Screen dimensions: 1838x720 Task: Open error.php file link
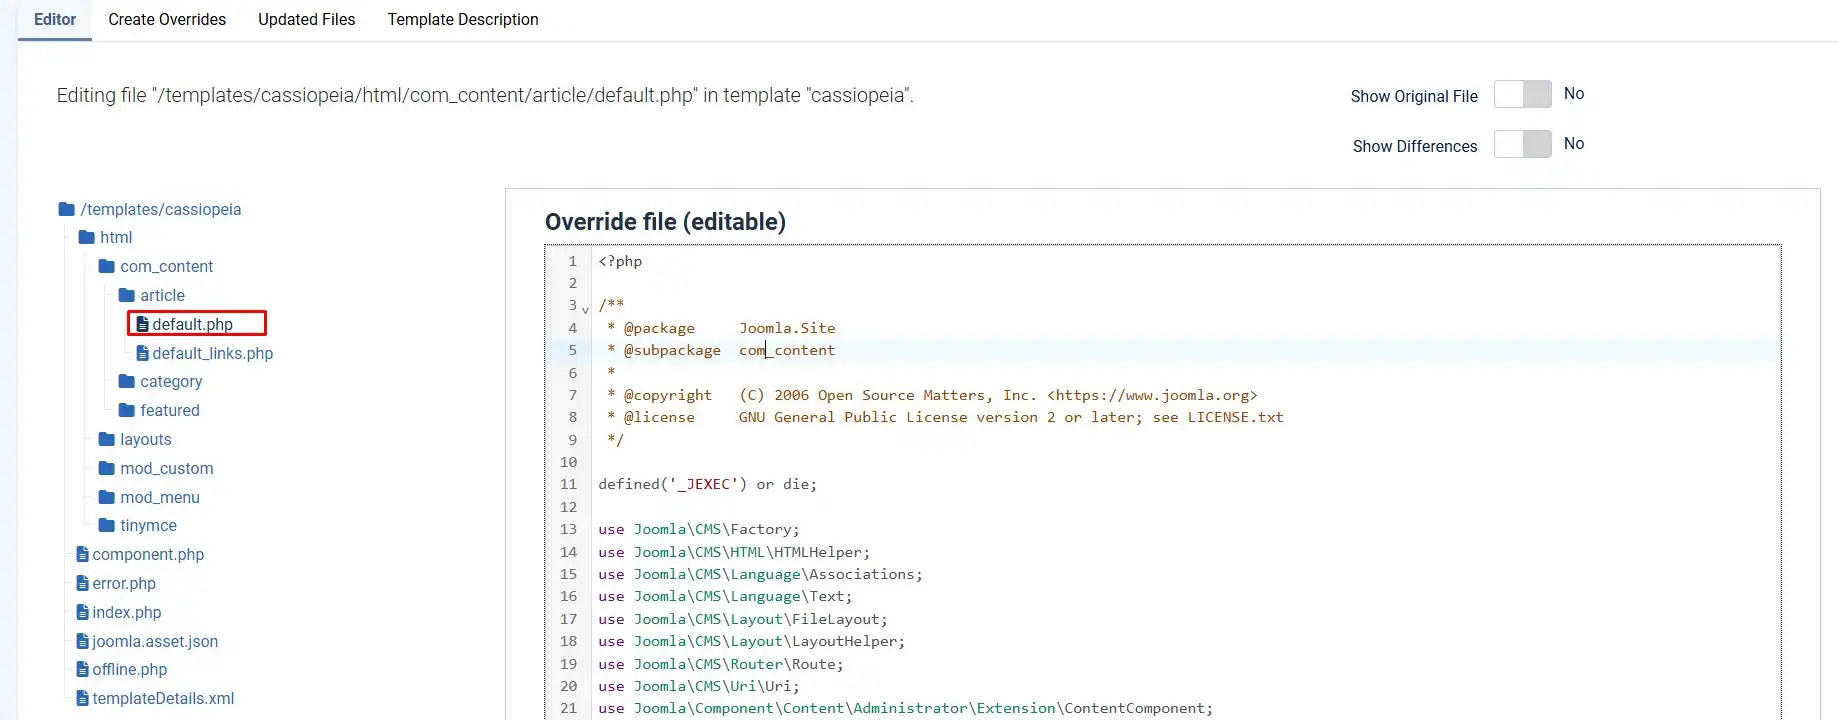(x=124, y=583)
